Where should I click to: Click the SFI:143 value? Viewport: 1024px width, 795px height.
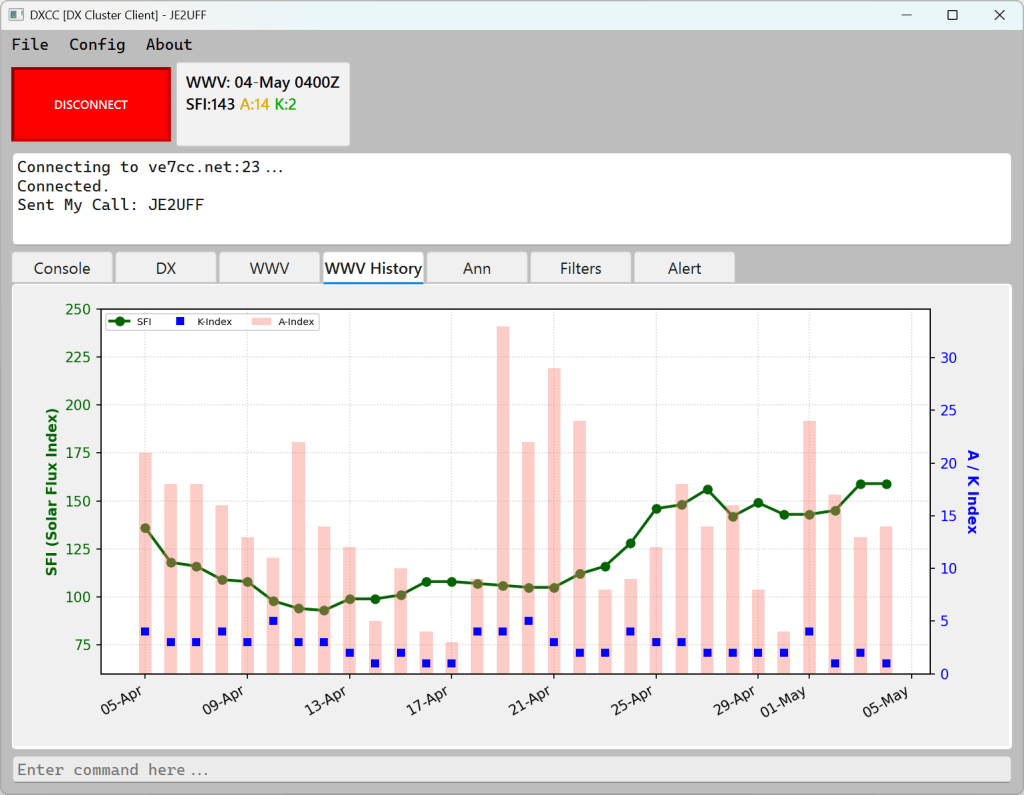click(210, 105)
